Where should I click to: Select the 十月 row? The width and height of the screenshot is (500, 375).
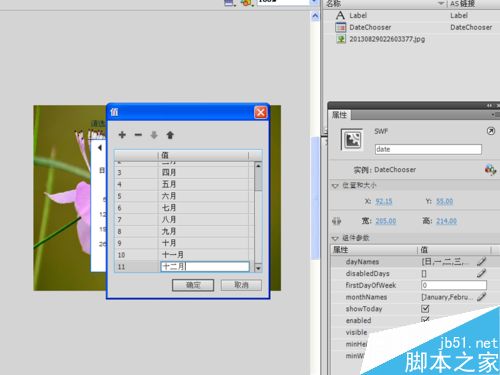click(184, 243)
